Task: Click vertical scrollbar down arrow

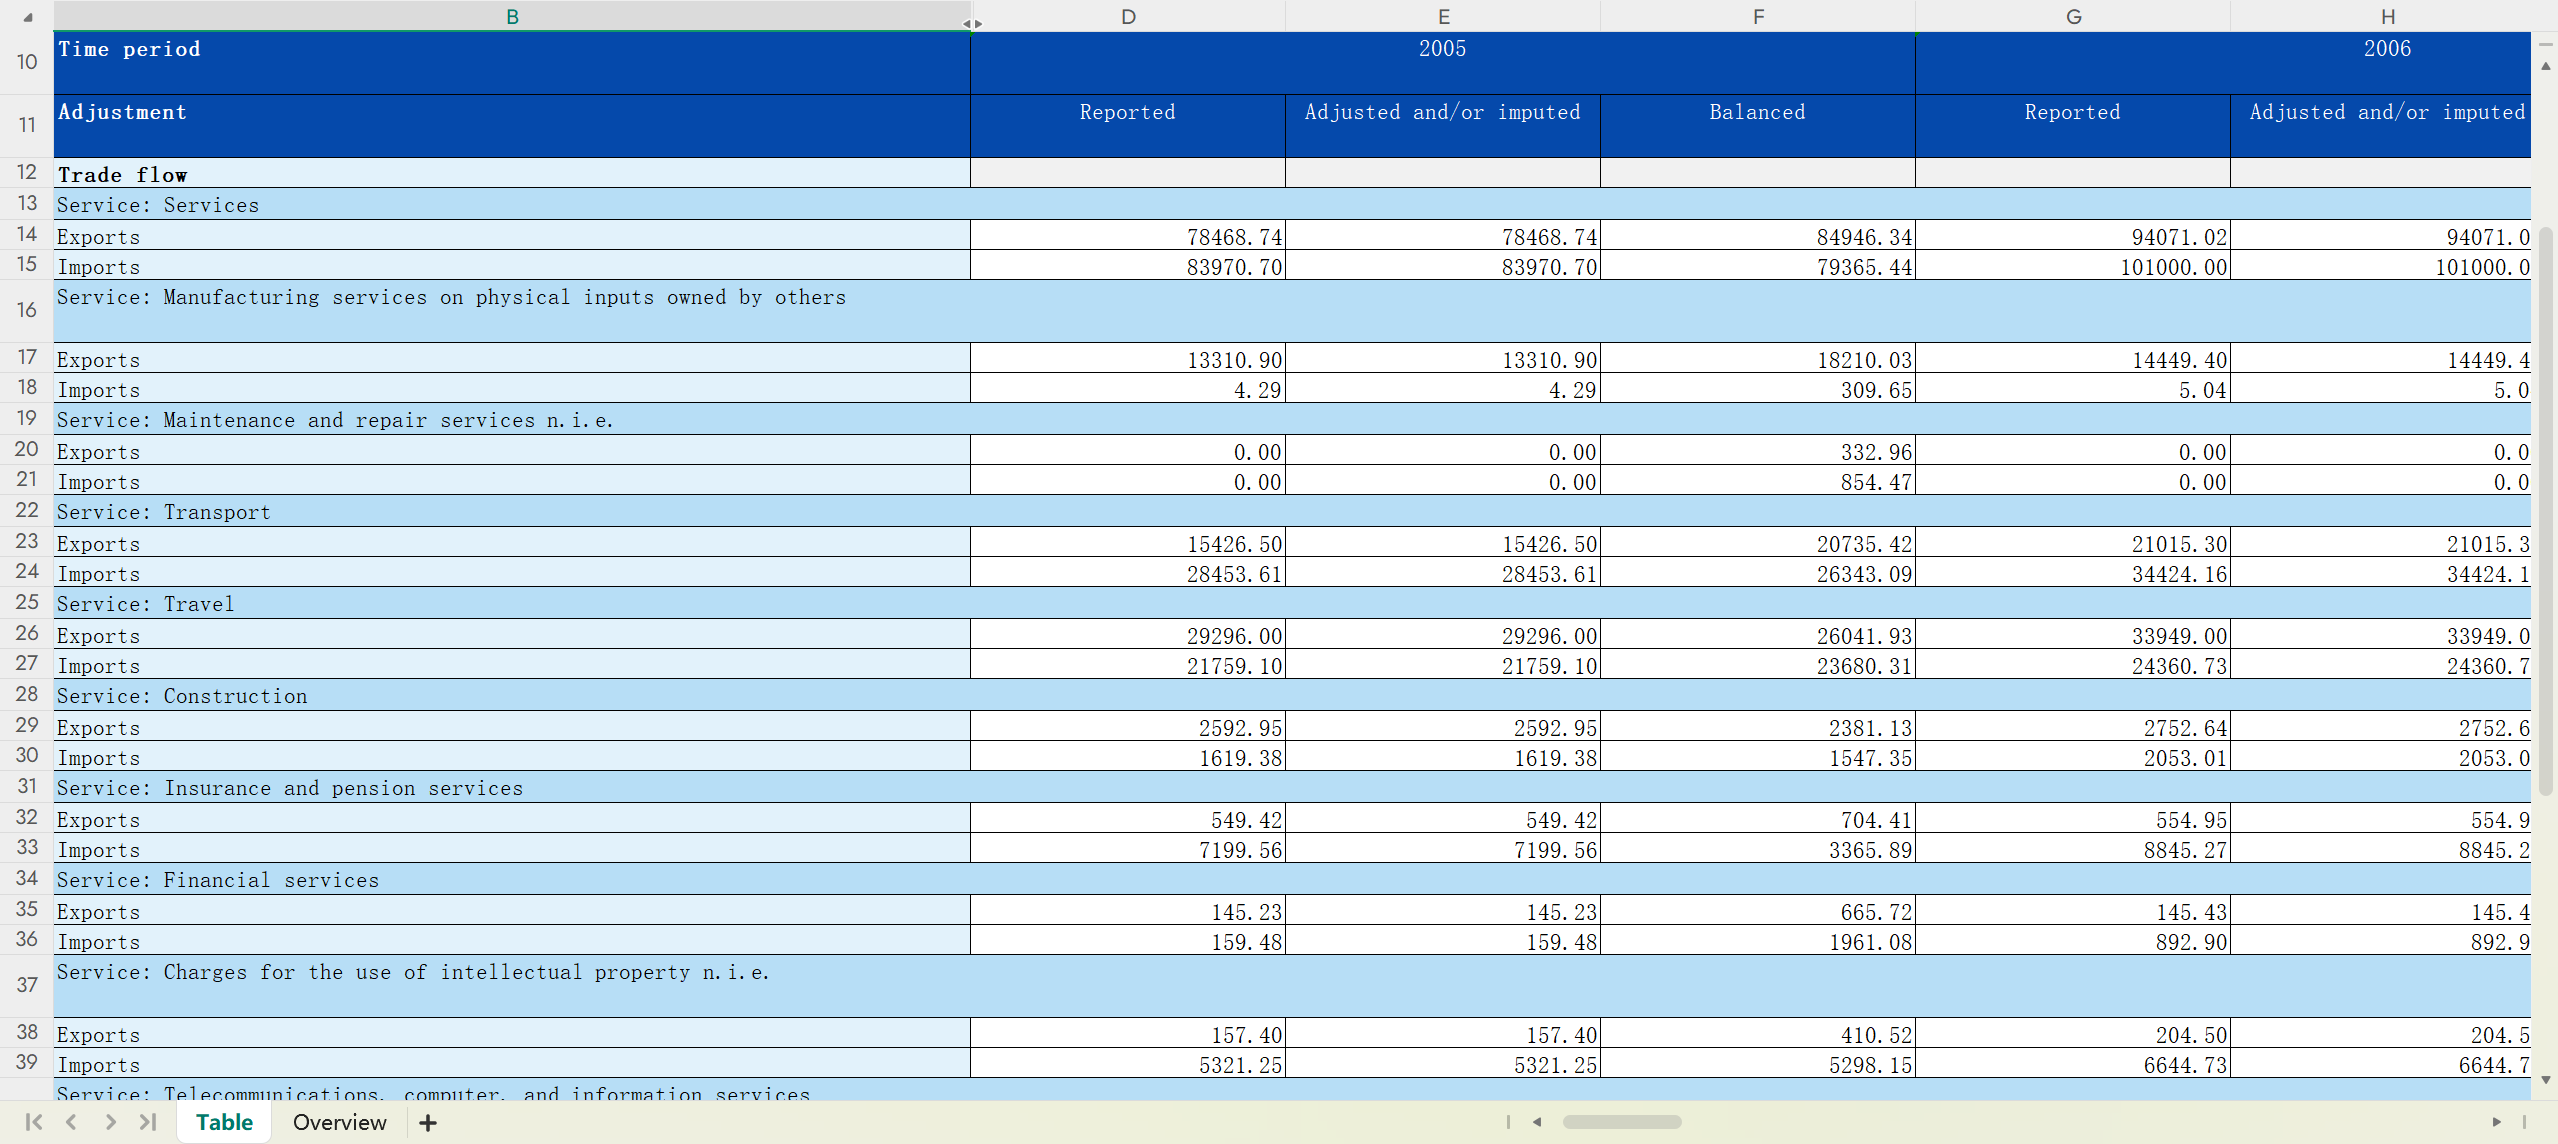Action: click(x=2546, y=1080)
